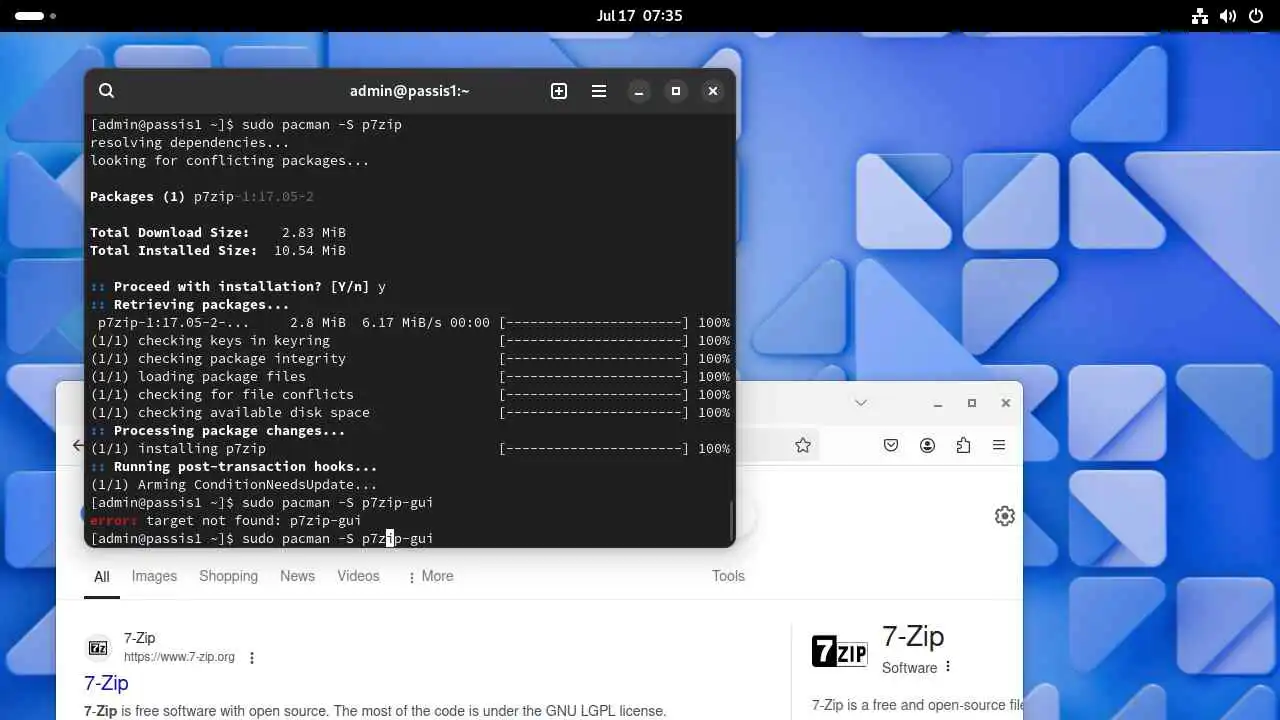Click the terminal title admin@passis1:~

click(409, 91)
